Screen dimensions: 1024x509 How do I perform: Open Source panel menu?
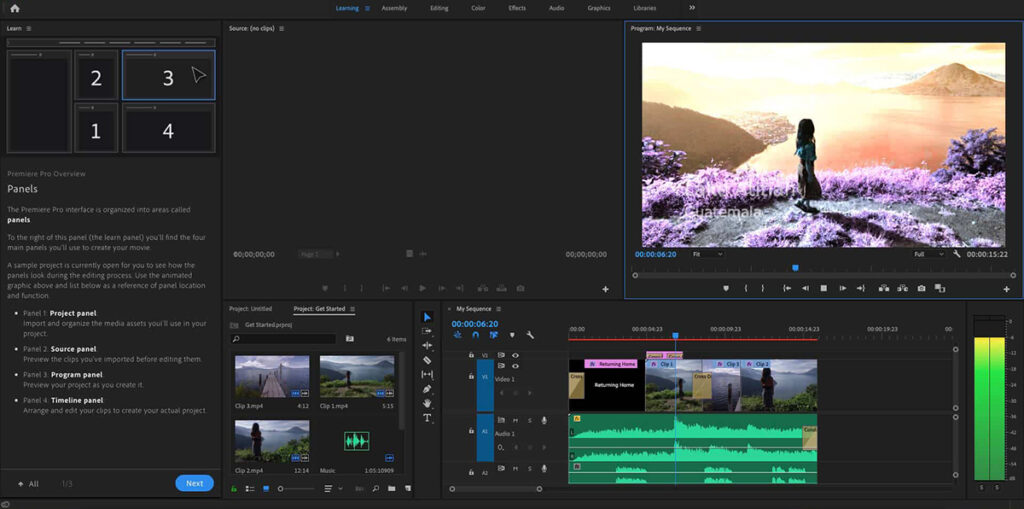[x=281, y=28]
